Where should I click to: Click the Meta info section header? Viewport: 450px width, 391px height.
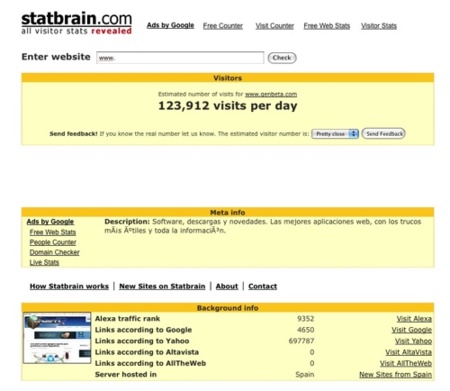click(228, 212)
